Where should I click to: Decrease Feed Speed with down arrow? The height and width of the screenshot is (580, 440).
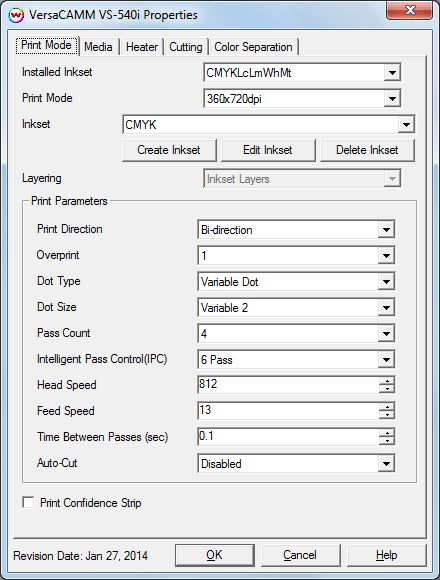pyautogui.click(x=387, y=415)
